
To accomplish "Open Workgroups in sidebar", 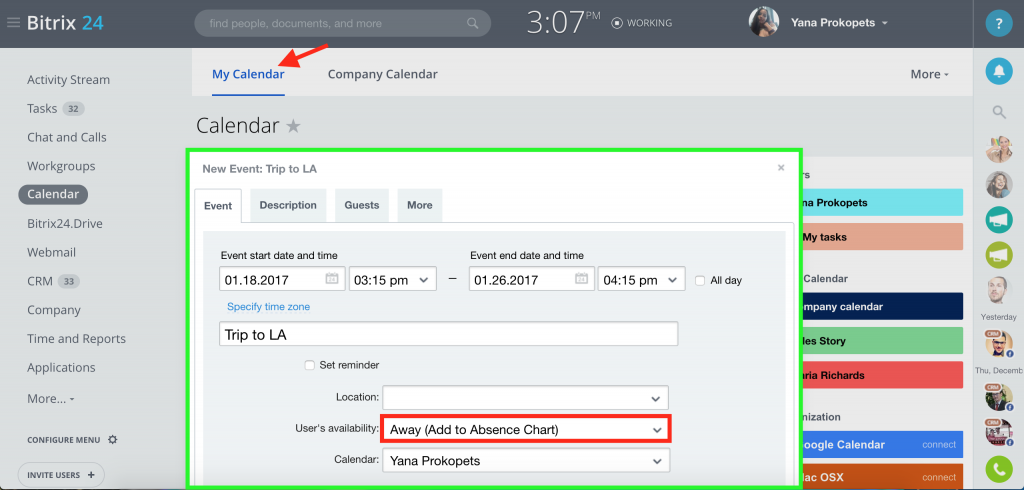I will 61,166.
